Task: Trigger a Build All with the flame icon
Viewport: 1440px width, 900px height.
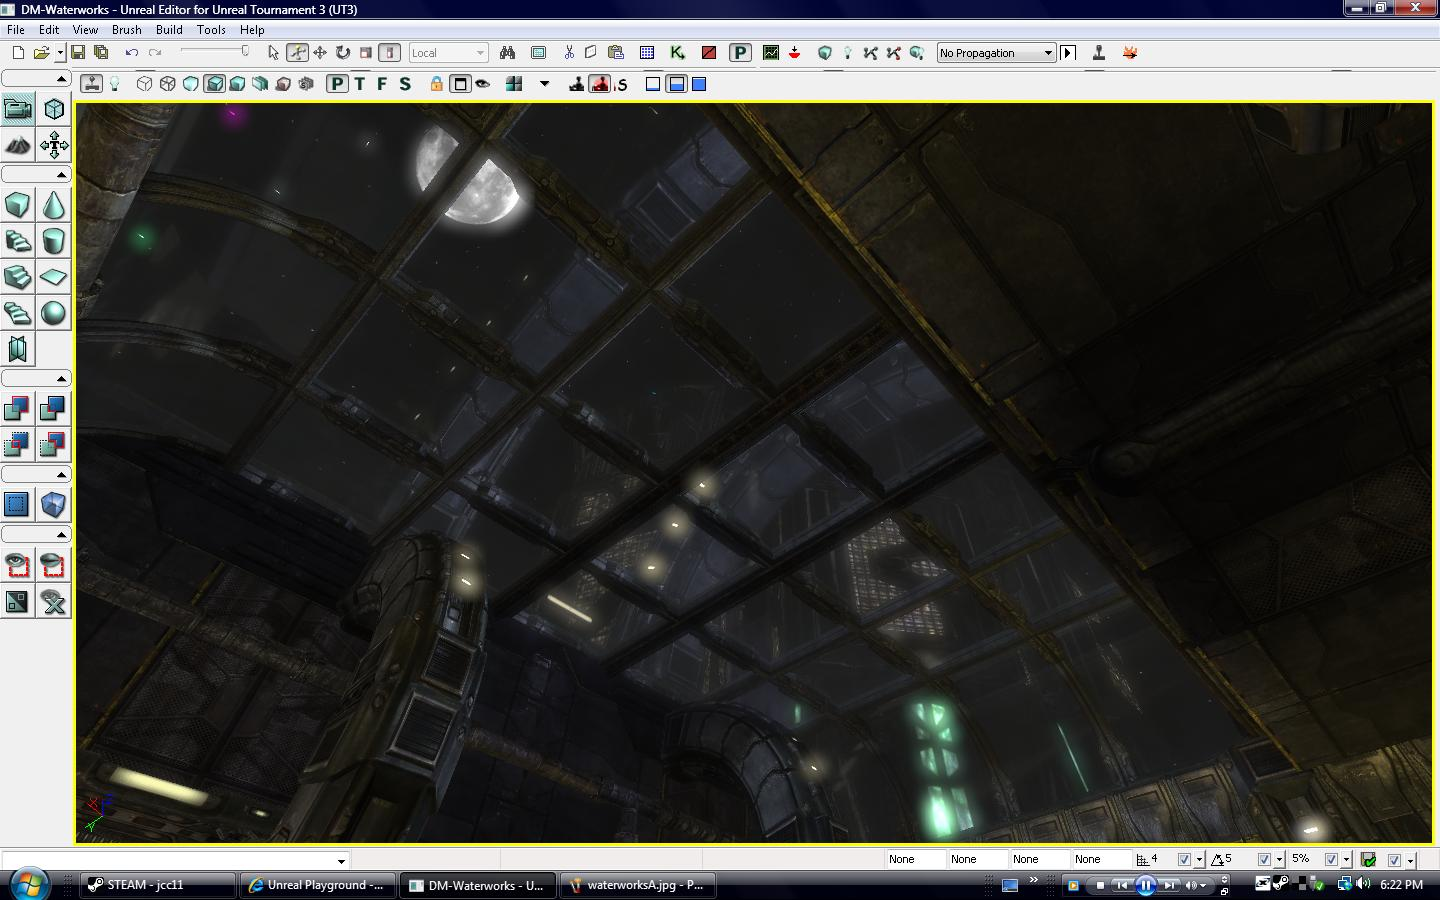Action: (1130, 52)
